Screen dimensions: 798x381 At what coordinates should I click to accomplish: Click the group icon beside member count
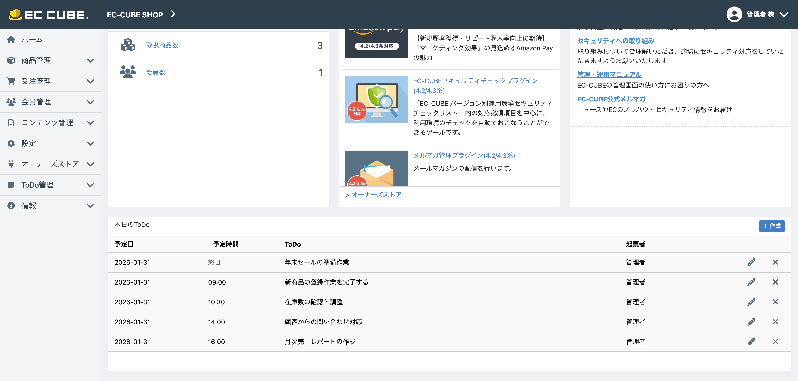tap(128, 72)
